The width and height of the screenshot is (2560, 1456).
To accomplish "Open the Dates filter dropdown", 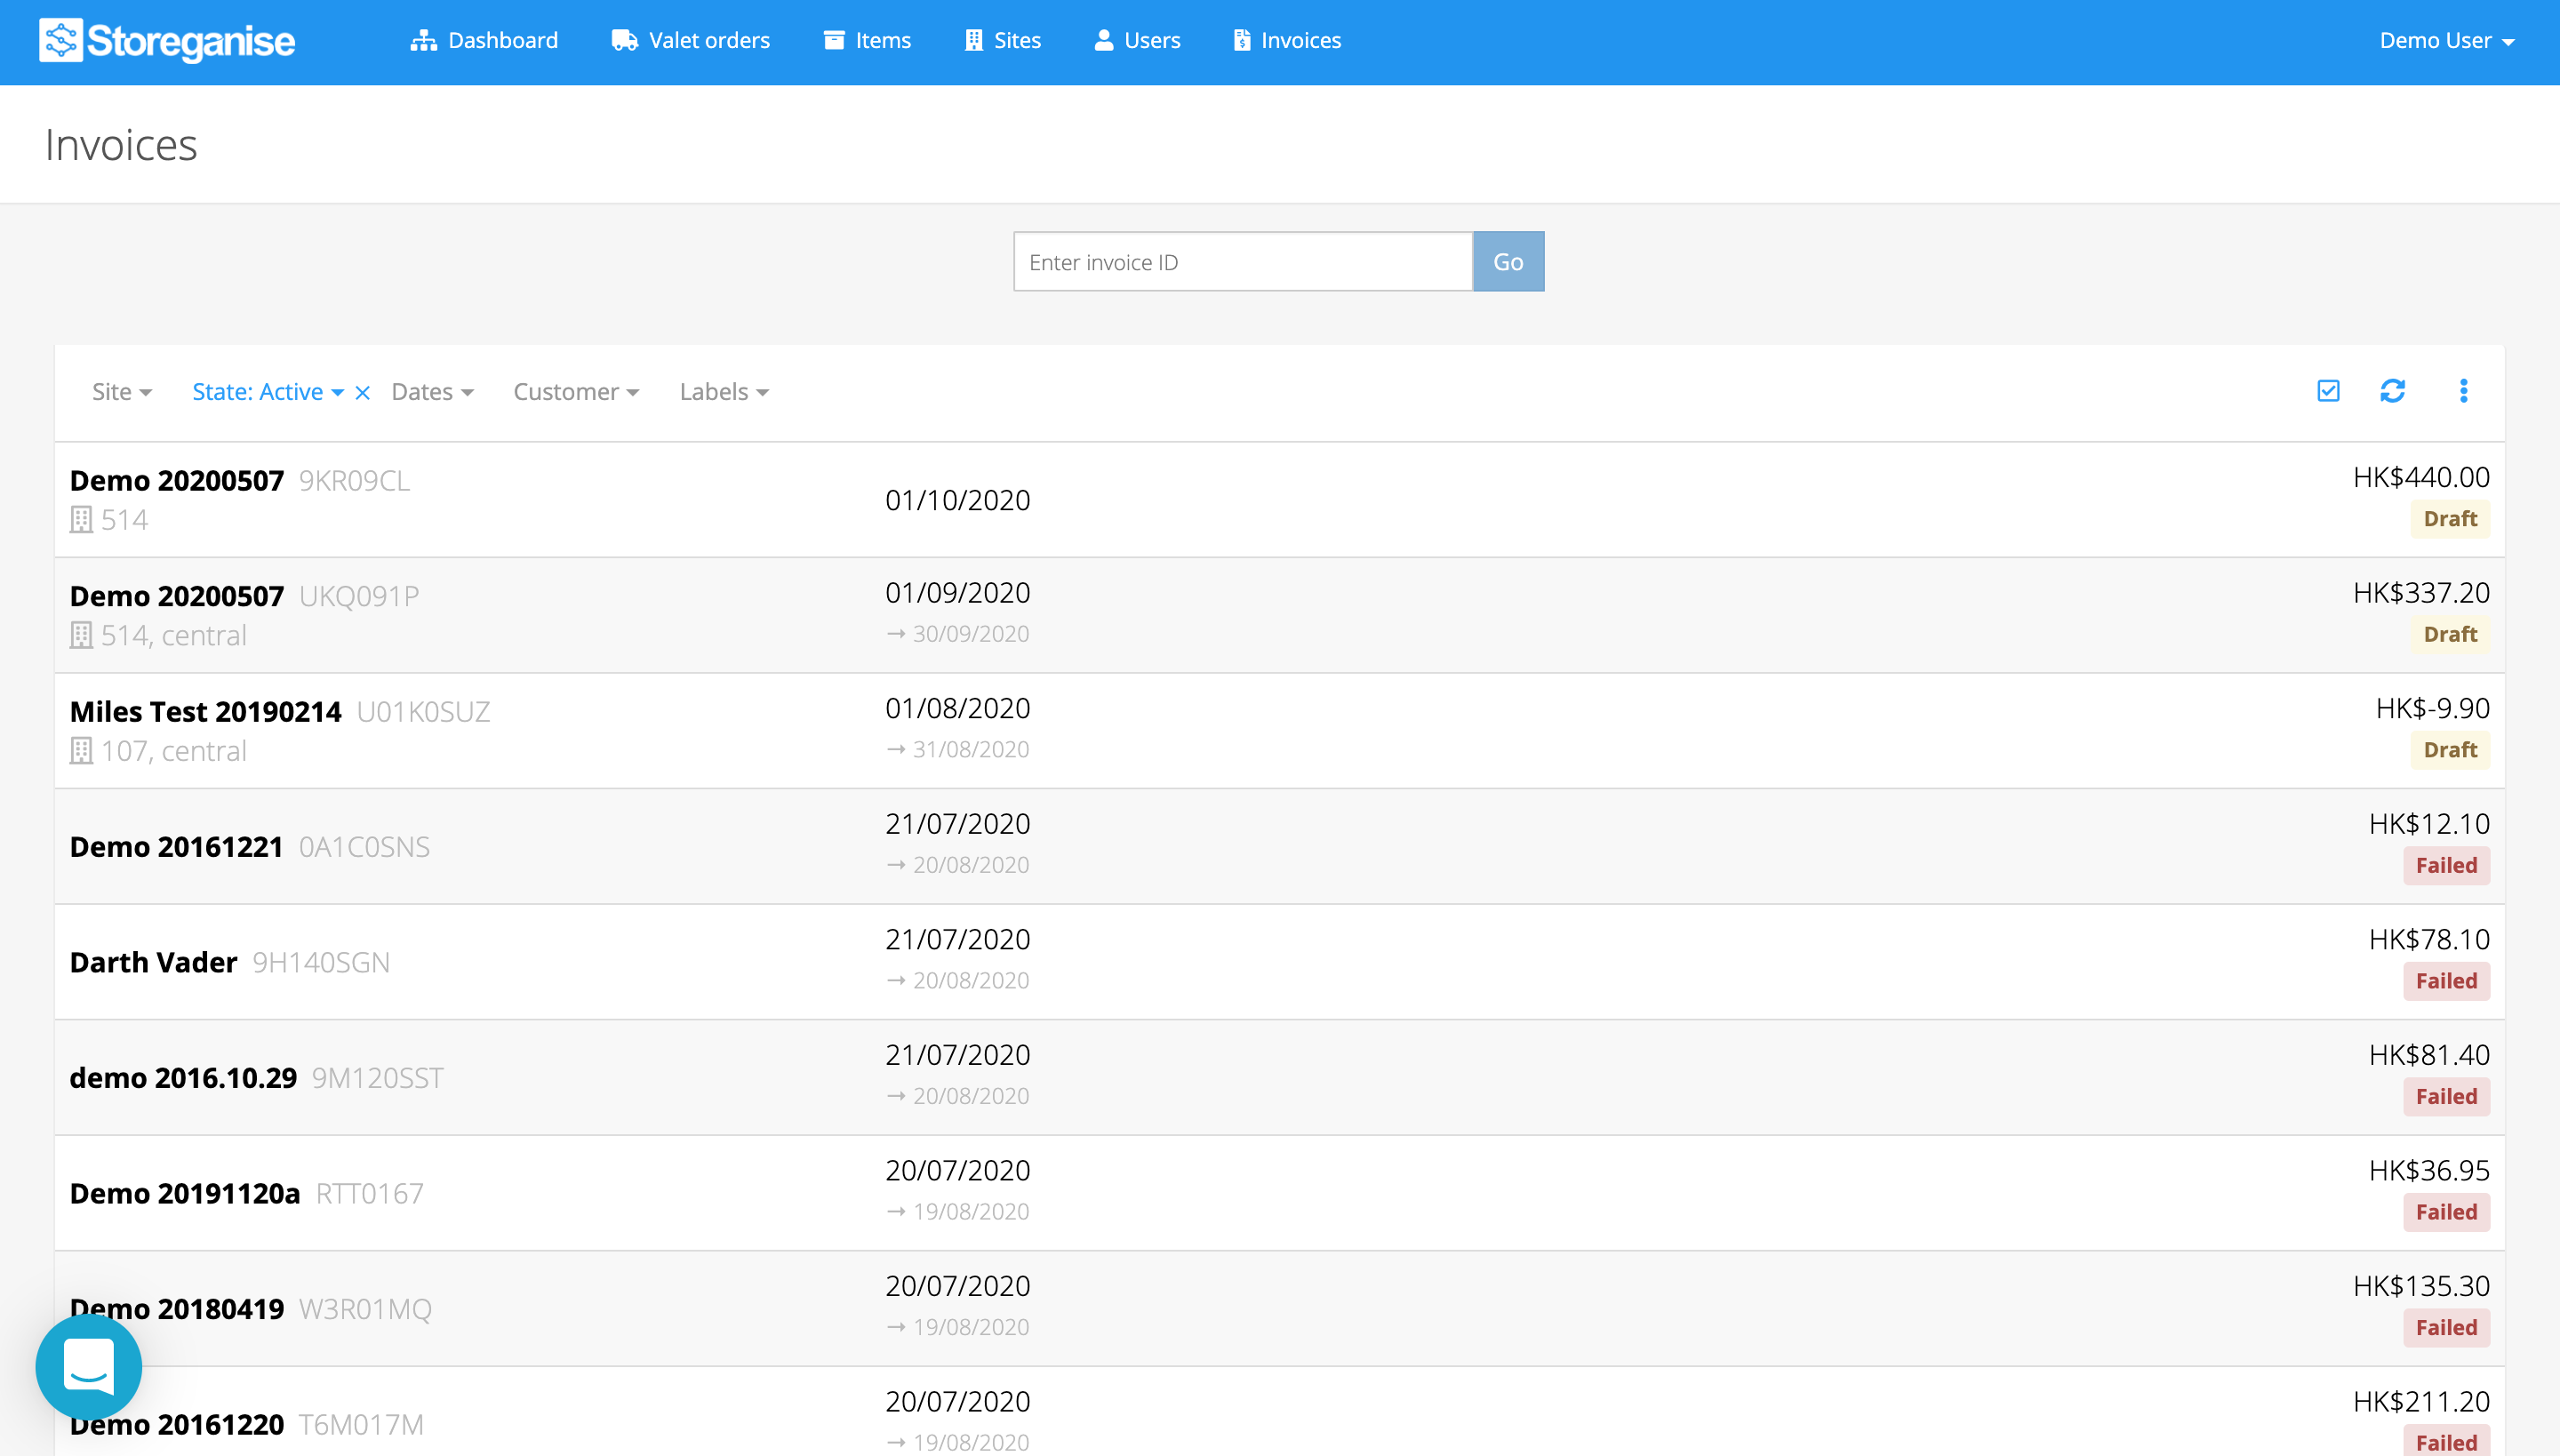I will 432,392.
